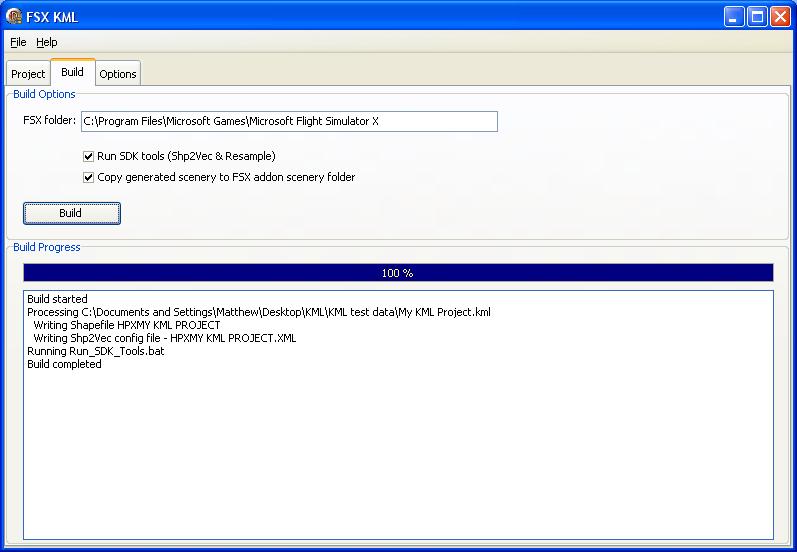Screen dimensions: 797x552
Task: Go to the Options tab
Action: 117,74
